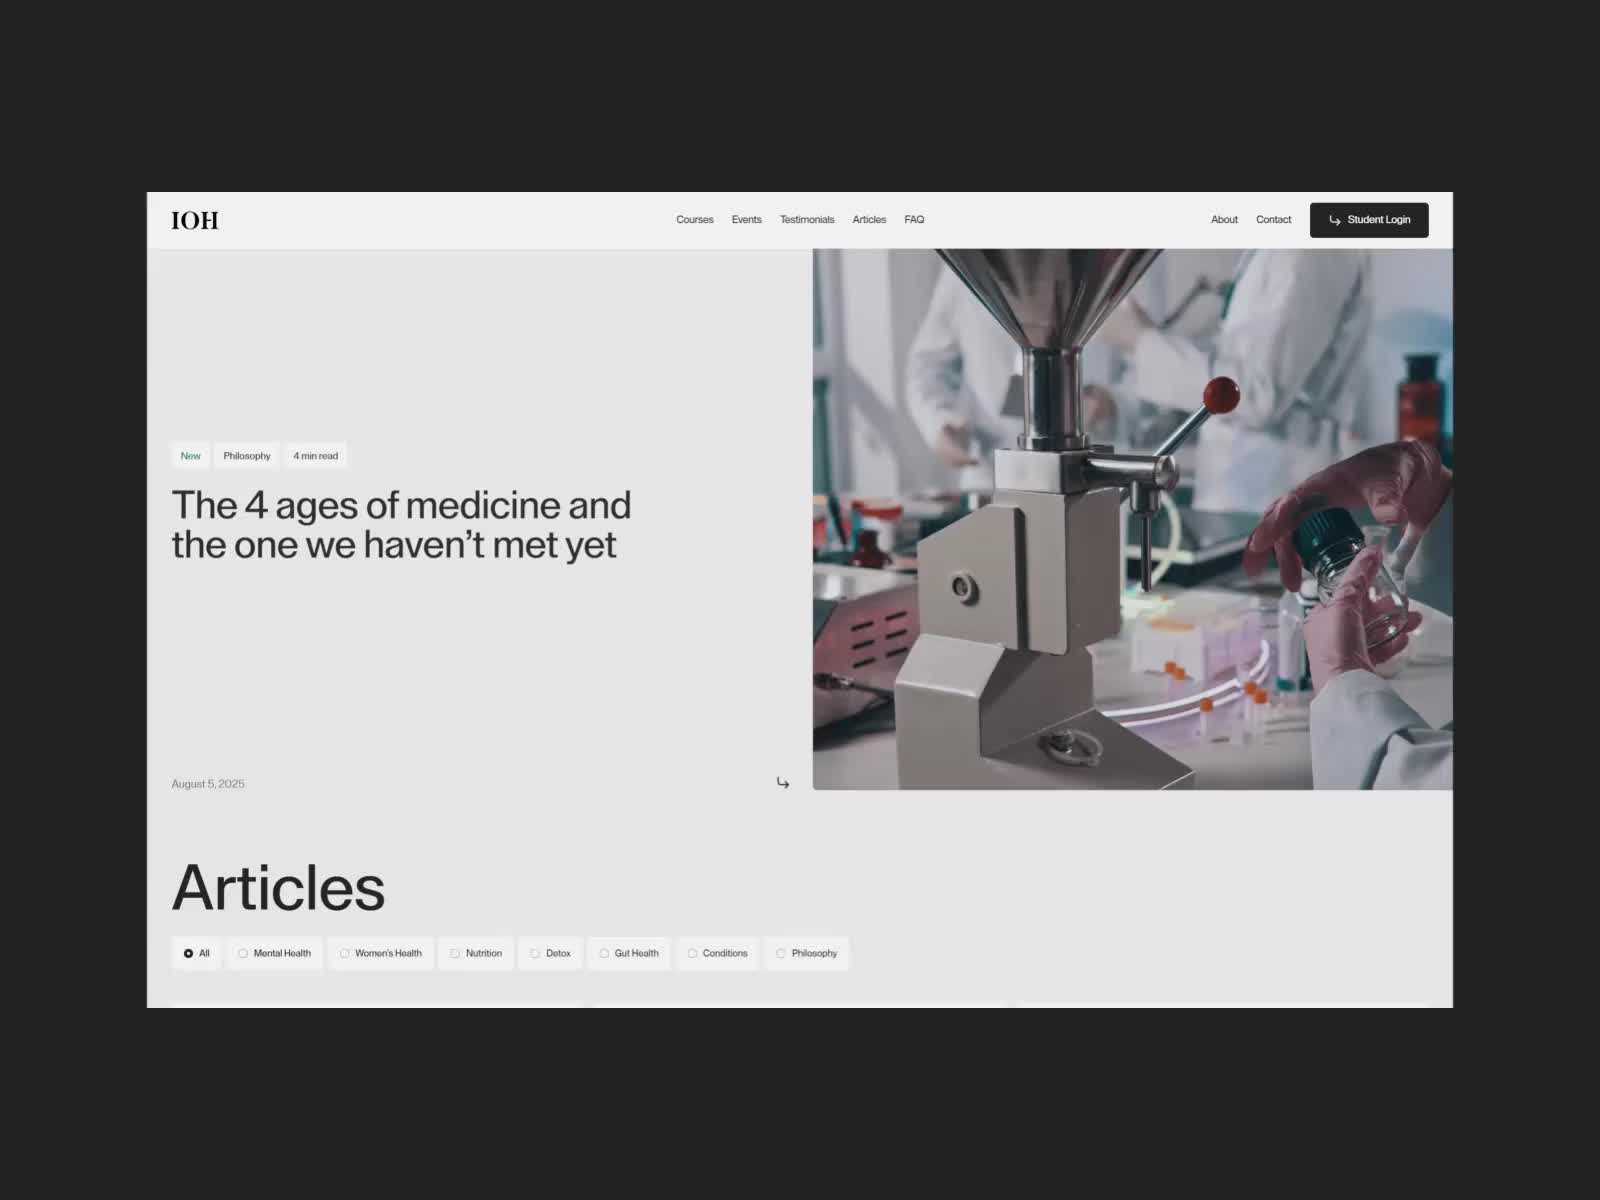Click the featured lab machine image
Viewport: 1600px width, 1200px height.
[1132, 519]
